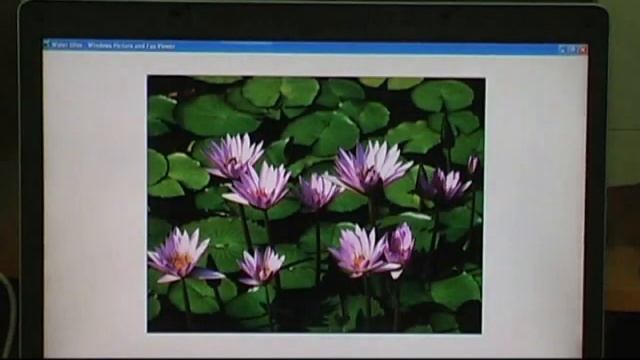Click the window title text in title bar
Image resolution: width=640 pixels, height=360 pixels.
click(x=113, y=45)
